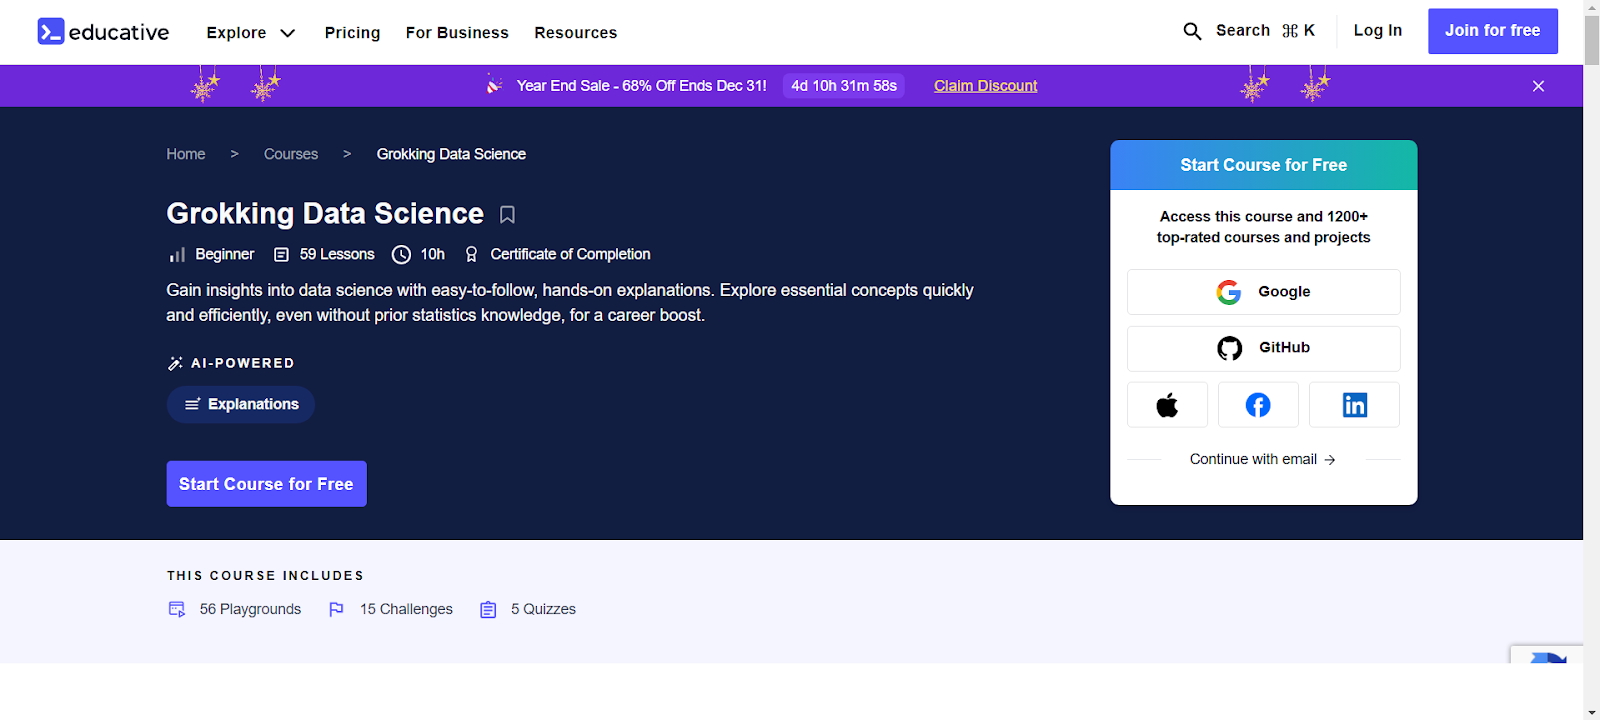The height and width of the screenshot is (720, 1600).
Task: Click the scrollbar up arrow
Action: 1591,7
